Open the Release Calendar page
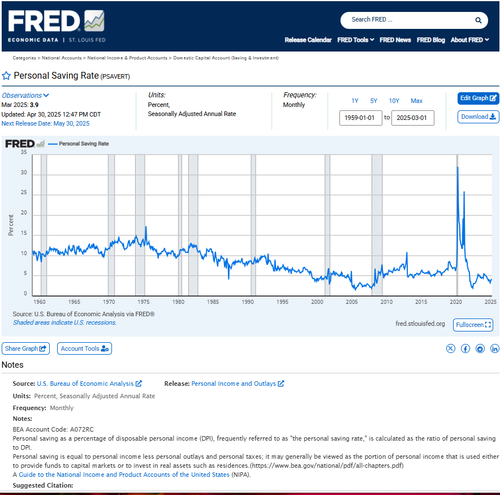Viewport: 500px width, 495px height. pos(308,40)
